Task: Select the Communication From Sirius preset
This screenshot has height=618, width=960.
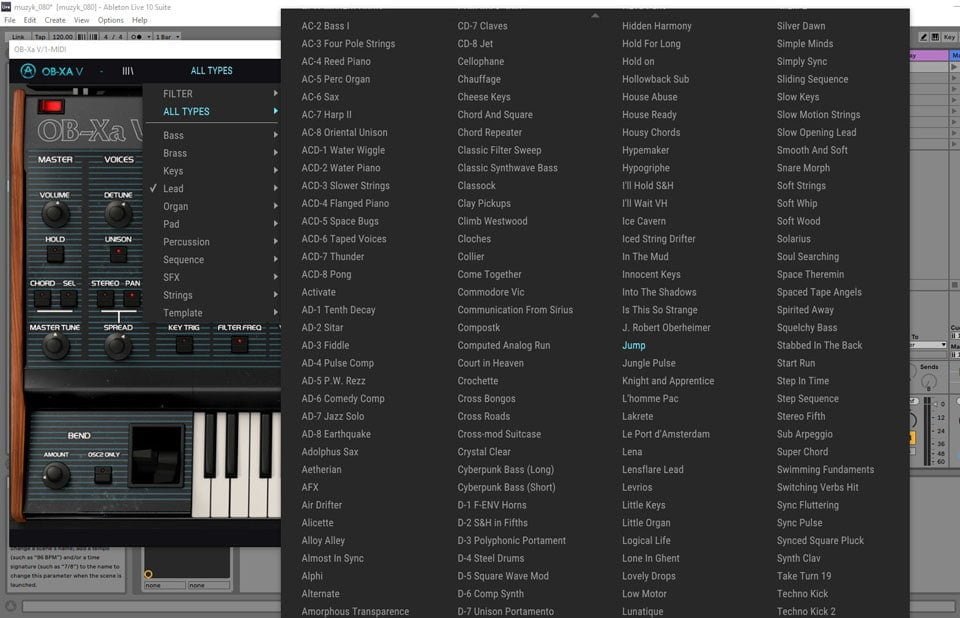Action: [515, 310]
